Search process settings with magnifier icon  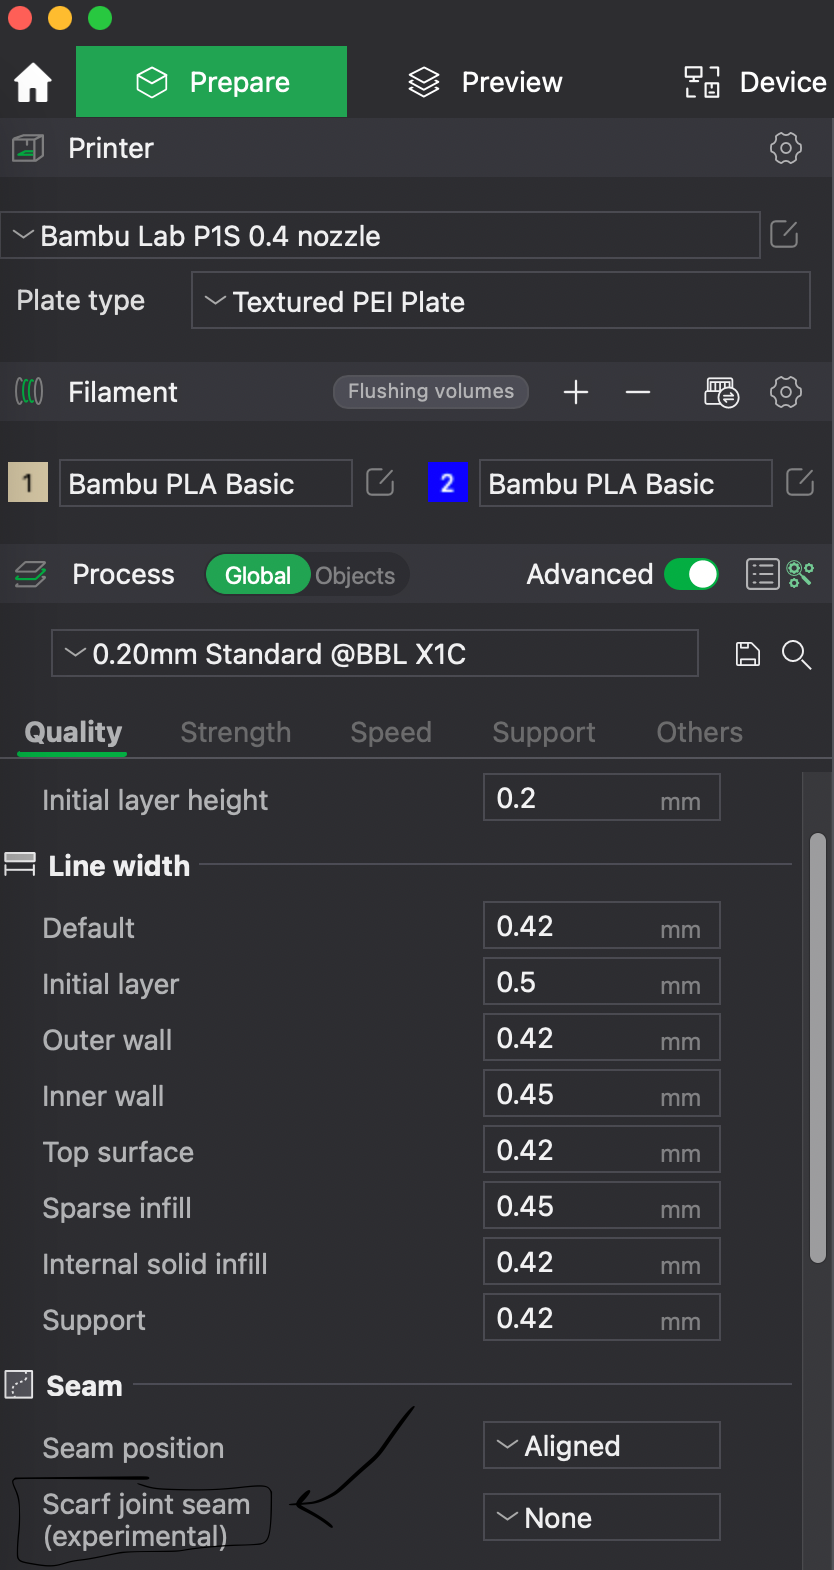coord(797,654)
